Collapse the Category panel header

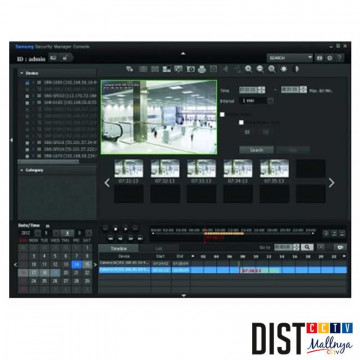57,170
